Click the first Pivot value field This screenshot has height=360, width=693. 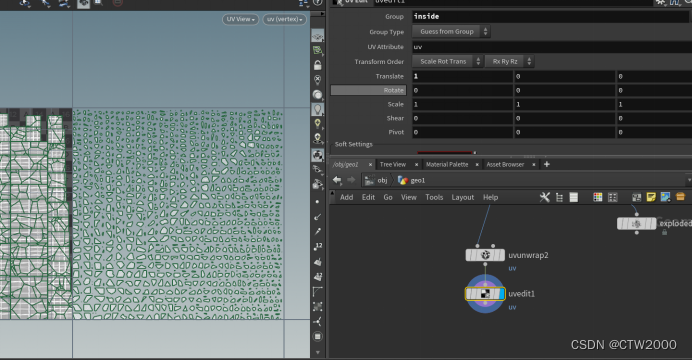click(462, 132)
